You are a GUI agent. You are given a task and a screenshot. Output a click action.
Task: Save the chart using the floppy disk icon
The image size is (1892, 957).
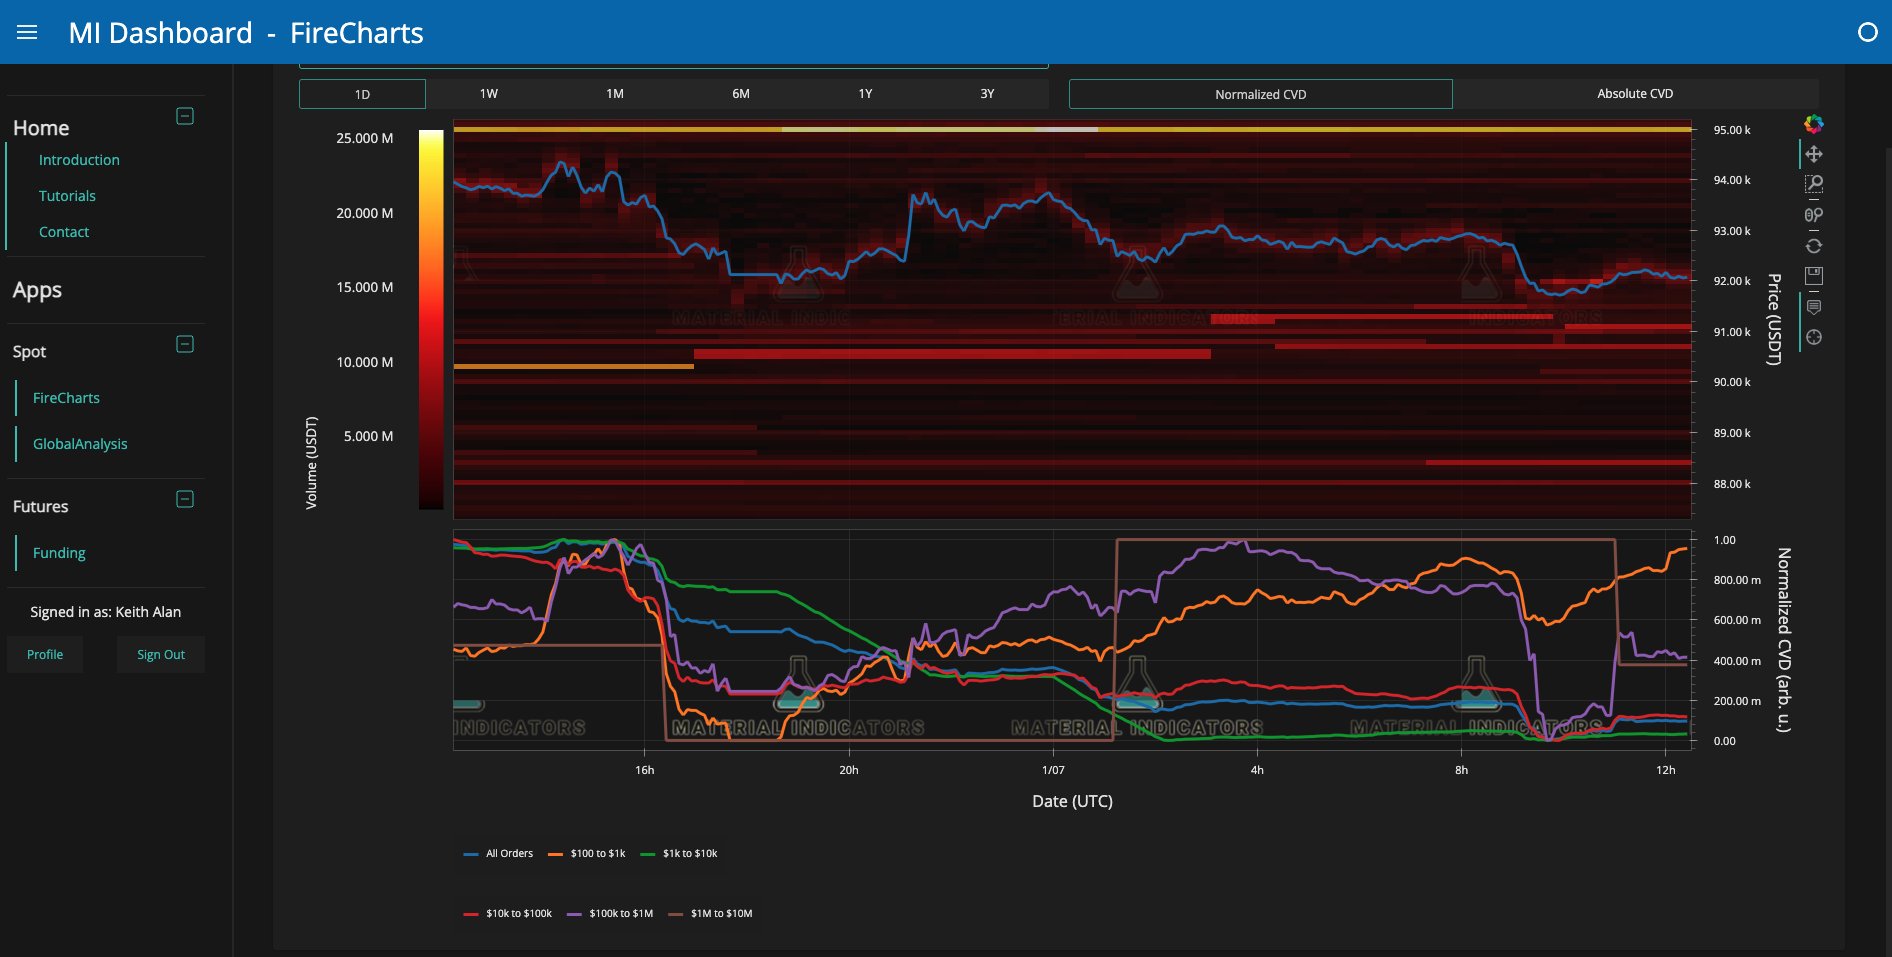(1815, 276)
